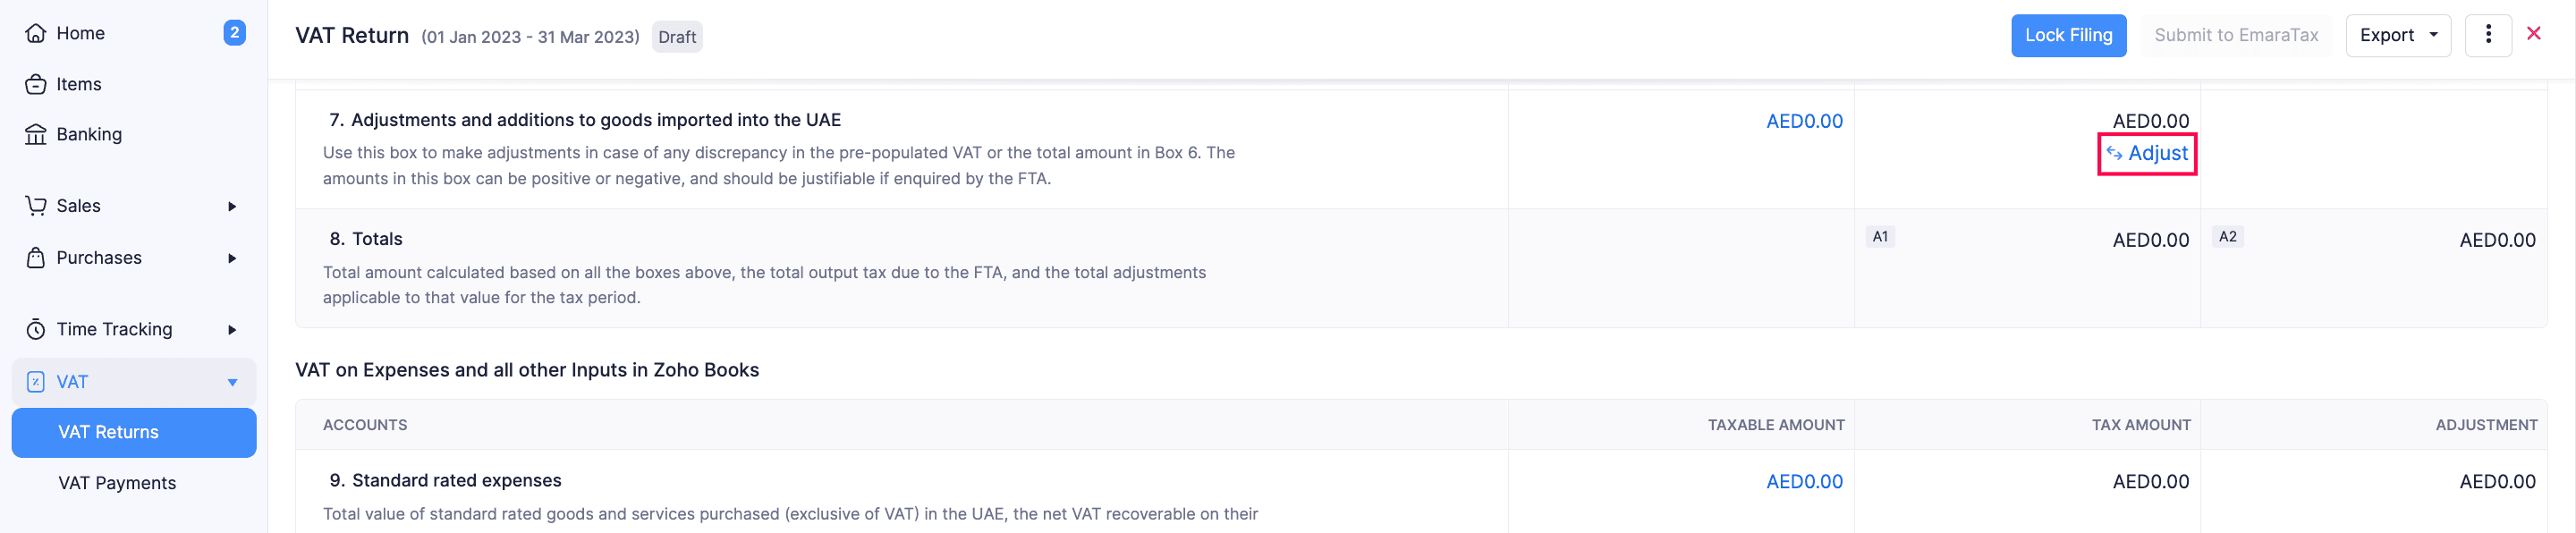
Task: Click Adjust link for box 7
Action: pyautogui.click(x=2147, y=153)
